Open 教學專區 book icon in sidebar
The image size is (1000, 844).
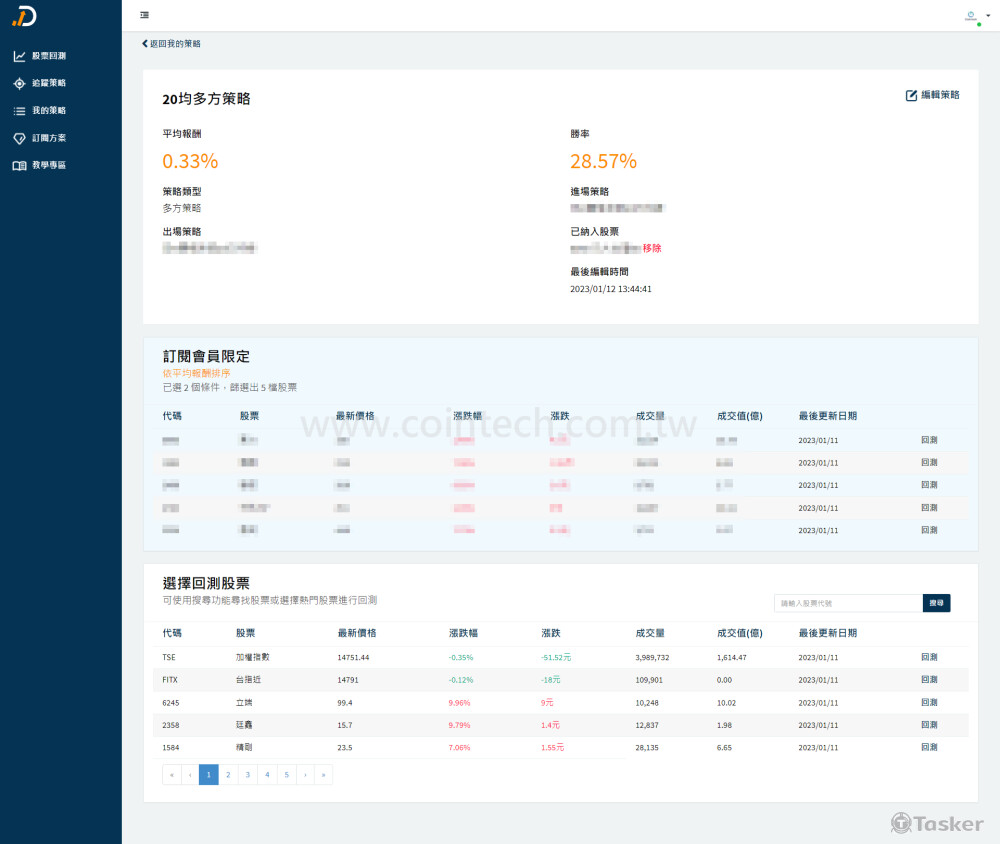click(20, 166)
